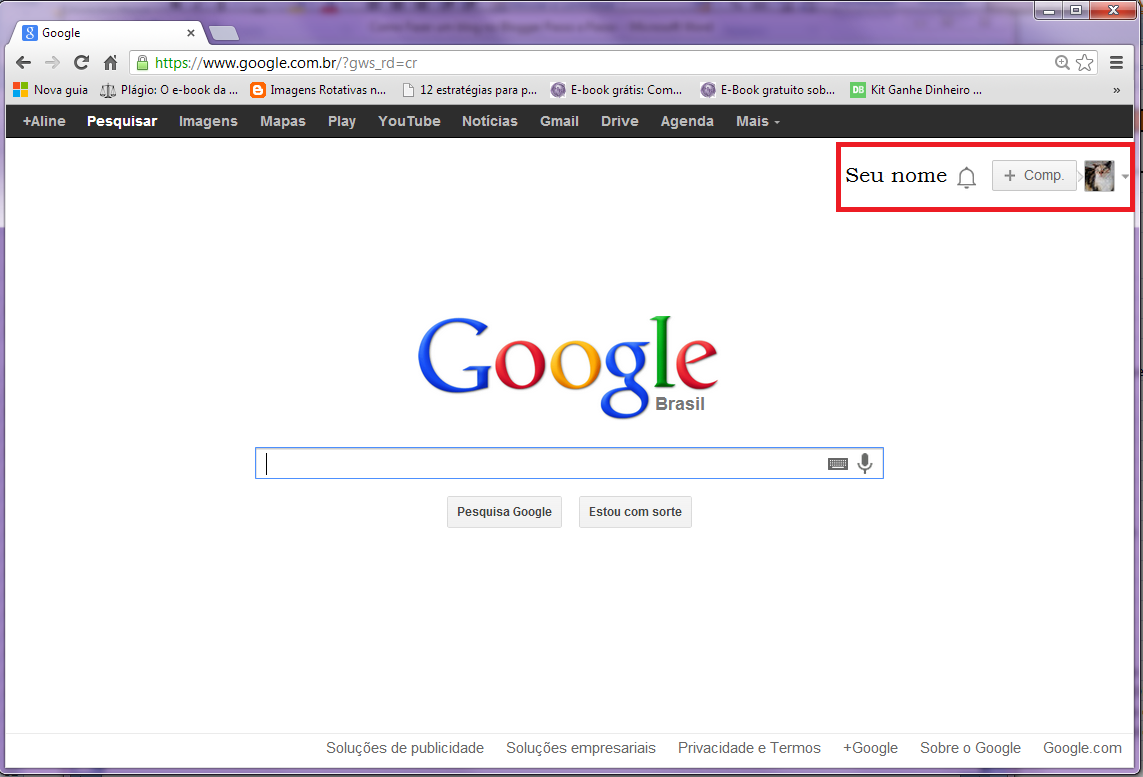The image size is (1143, 777).
Task: Open a new tab button
Action: [x=224, y=33]
